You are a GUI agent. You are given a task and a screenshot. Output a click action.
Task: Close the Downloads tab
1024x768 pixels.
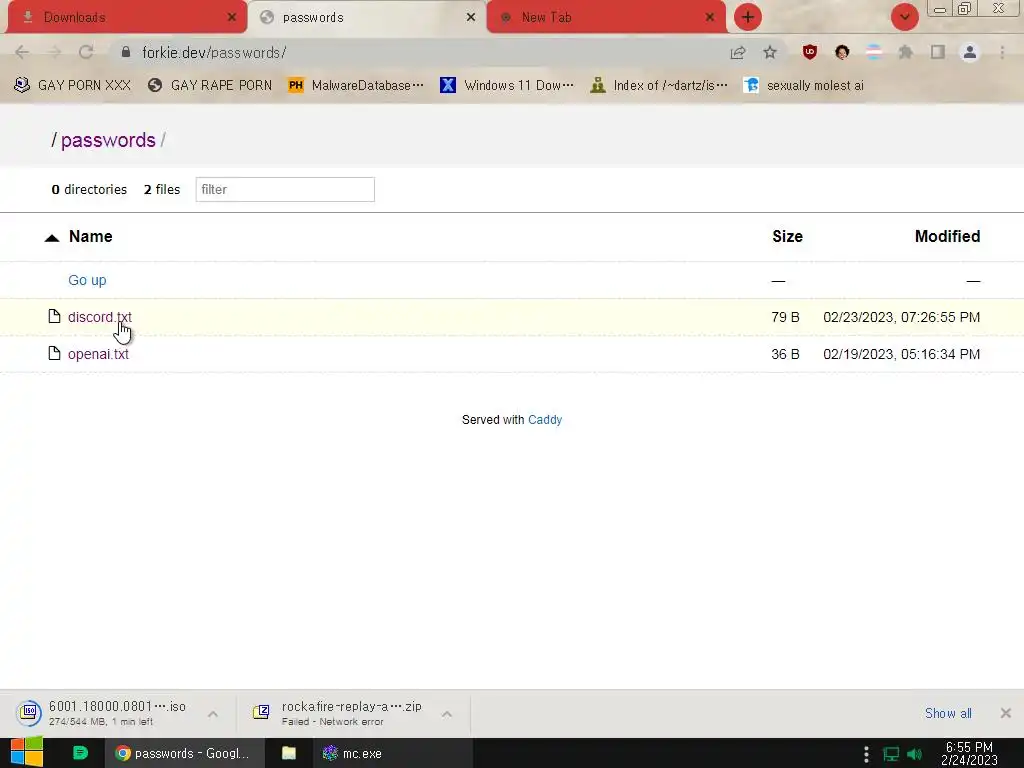pyautogui.click(x=231, y=18)
